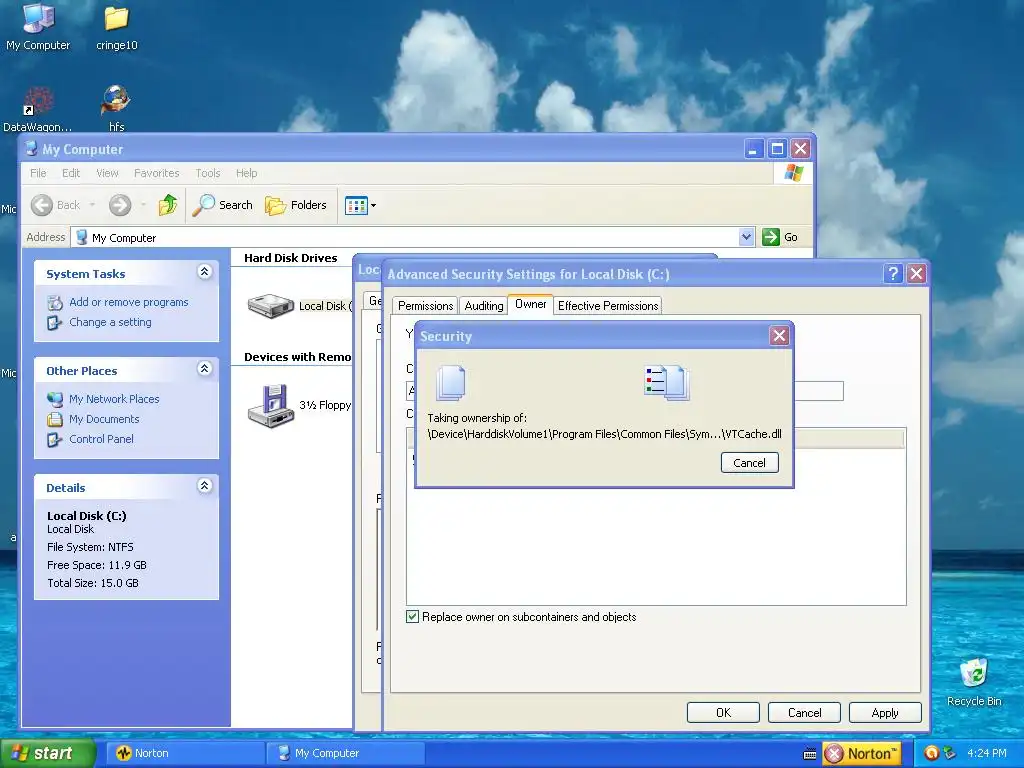Open the Back button history dropdown arrow

point(92,205)
